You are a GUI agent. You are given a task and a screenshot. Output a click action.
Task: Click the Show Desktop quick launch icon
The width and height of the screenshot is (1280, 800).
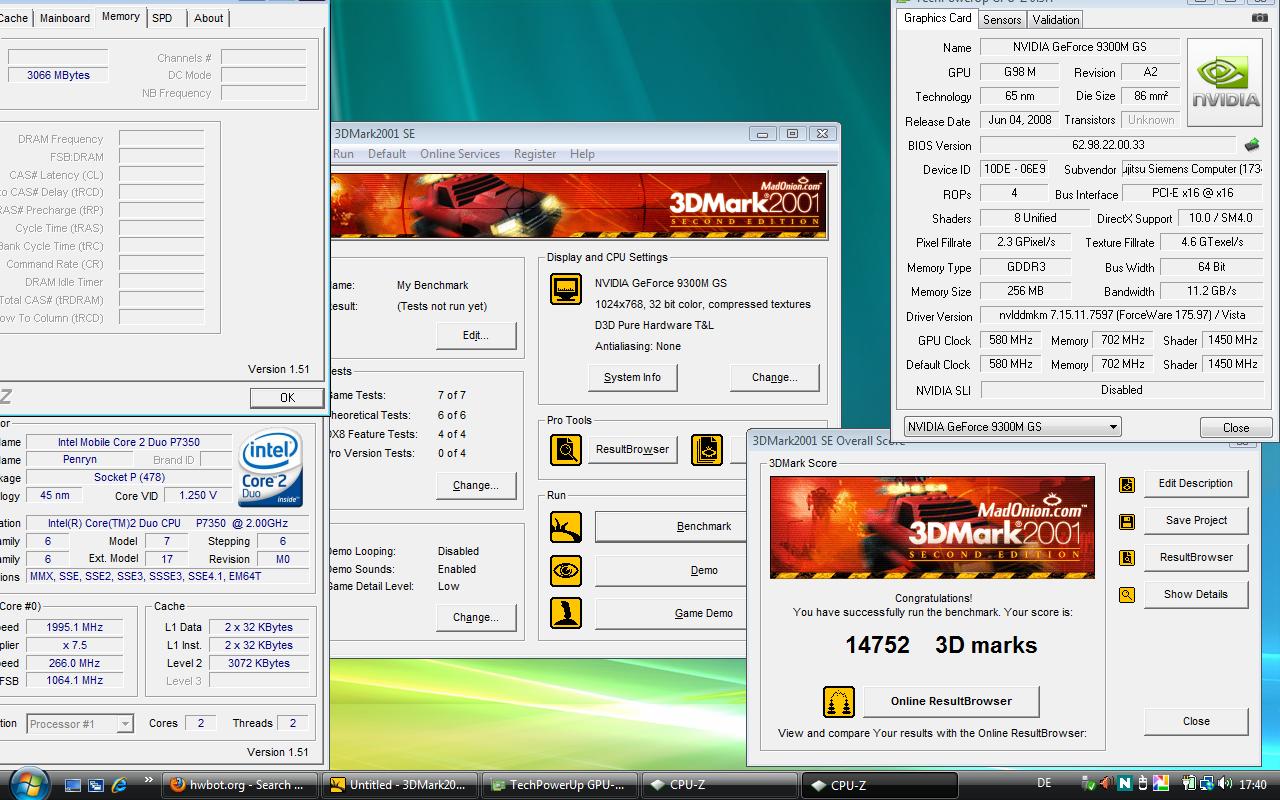tap(74, 785)
